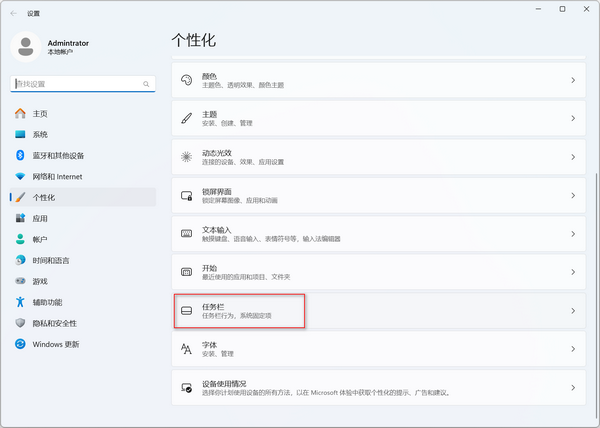
Task: Select 网络和 Internet in sidebar
Action: (83, 176)
